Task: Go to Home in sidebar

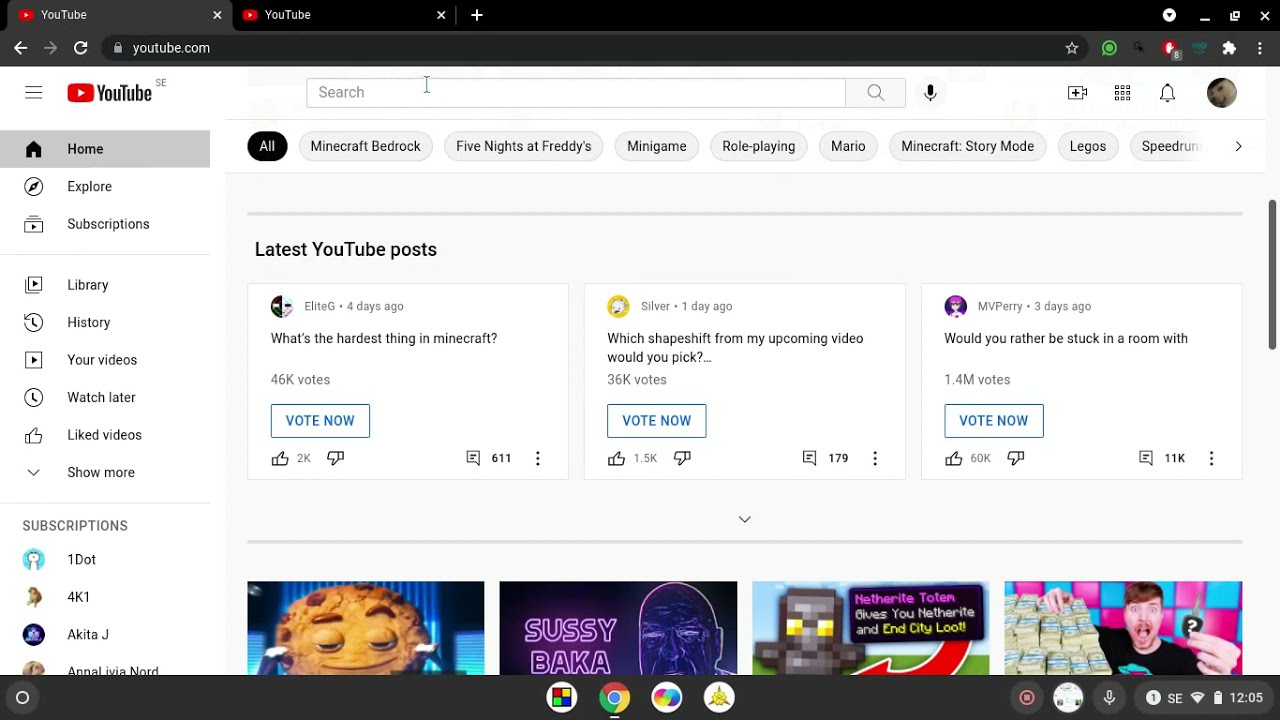Action: 105,149
